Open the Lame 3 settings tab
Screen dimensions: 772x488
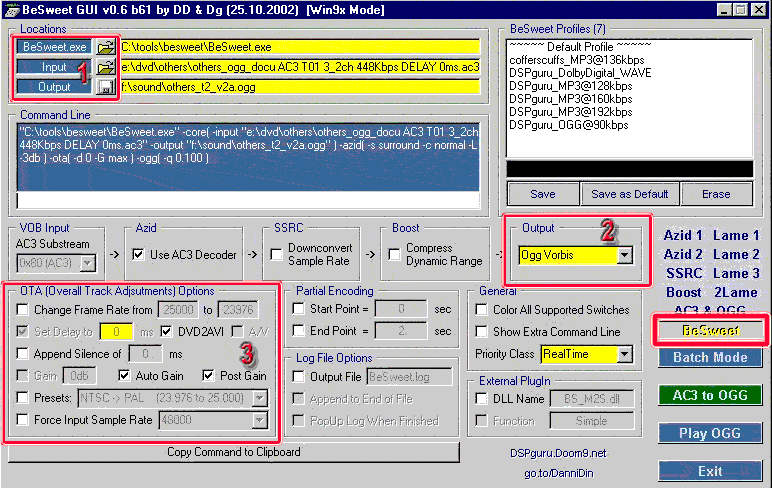tap(736, 273)
